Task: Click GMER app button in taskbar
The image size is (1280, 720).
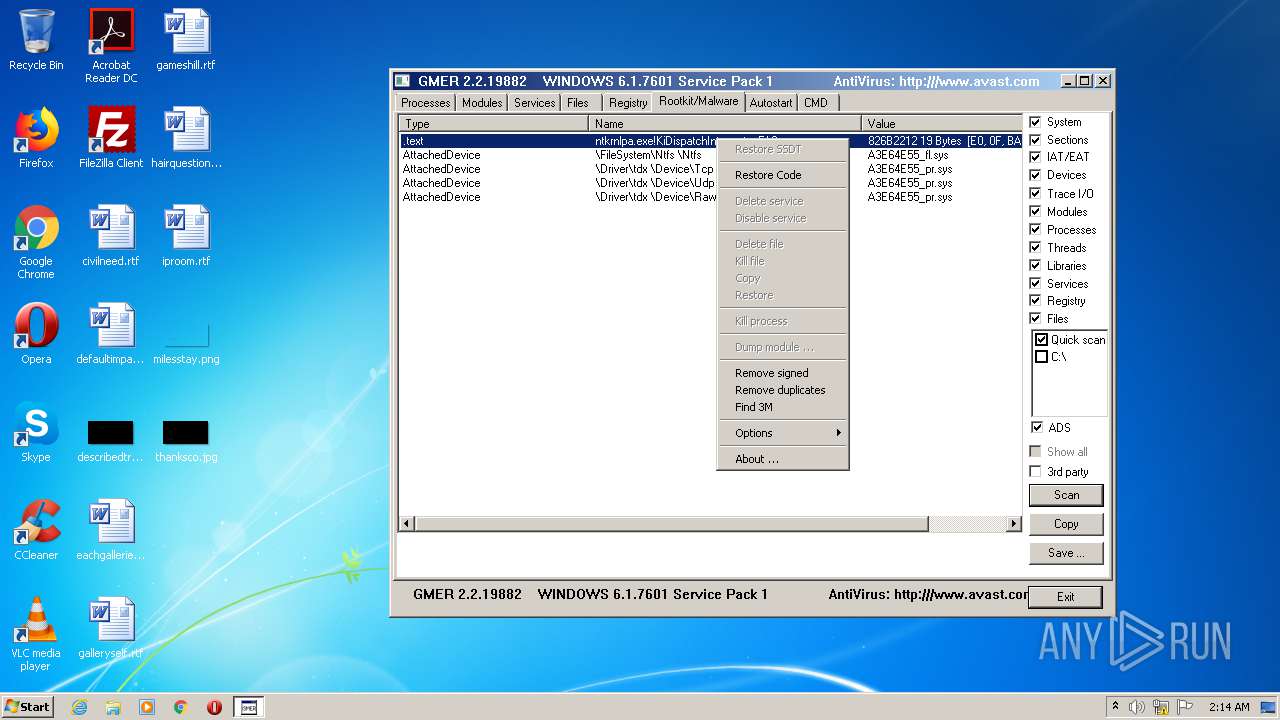Action: 249,707
